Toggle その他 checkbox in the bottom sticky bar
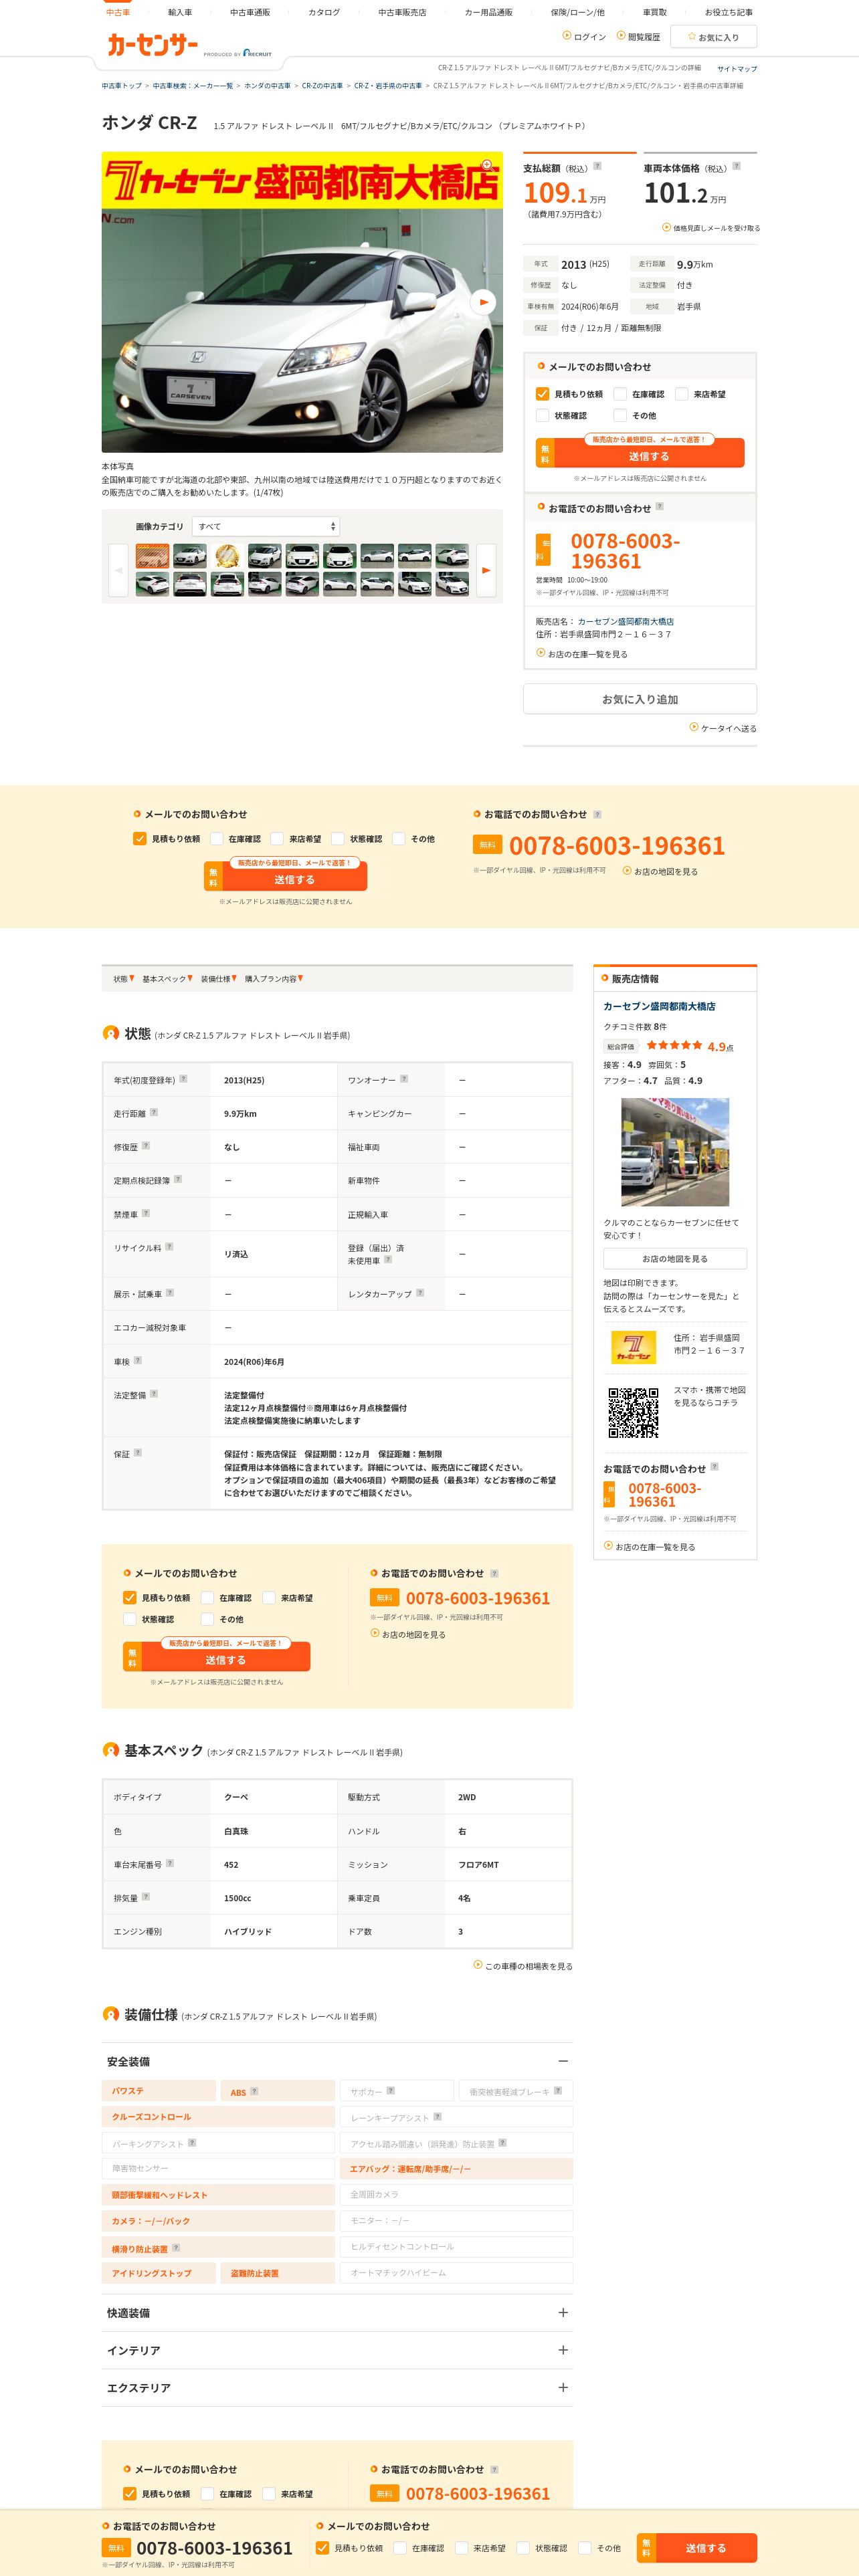This screenshot has height=2576, width=859. 585,2547
